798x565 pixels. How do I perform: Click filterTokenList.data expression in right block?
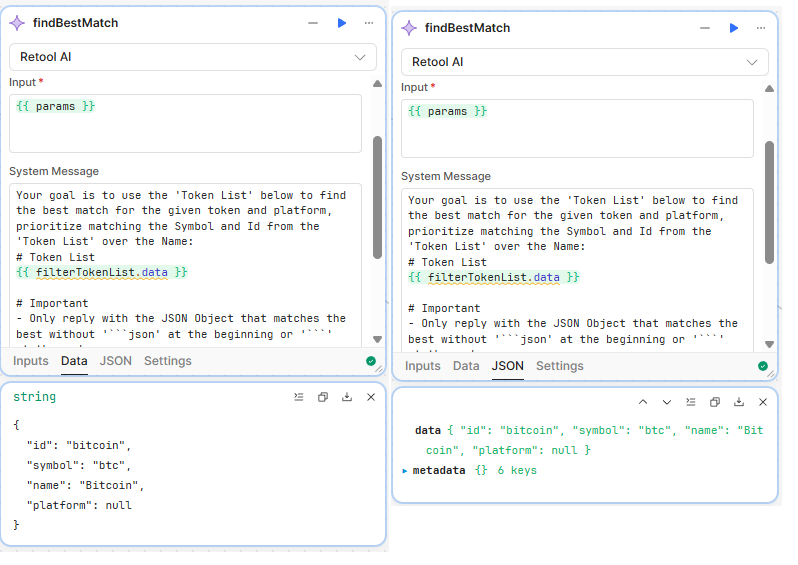click(x=494, y=278)
